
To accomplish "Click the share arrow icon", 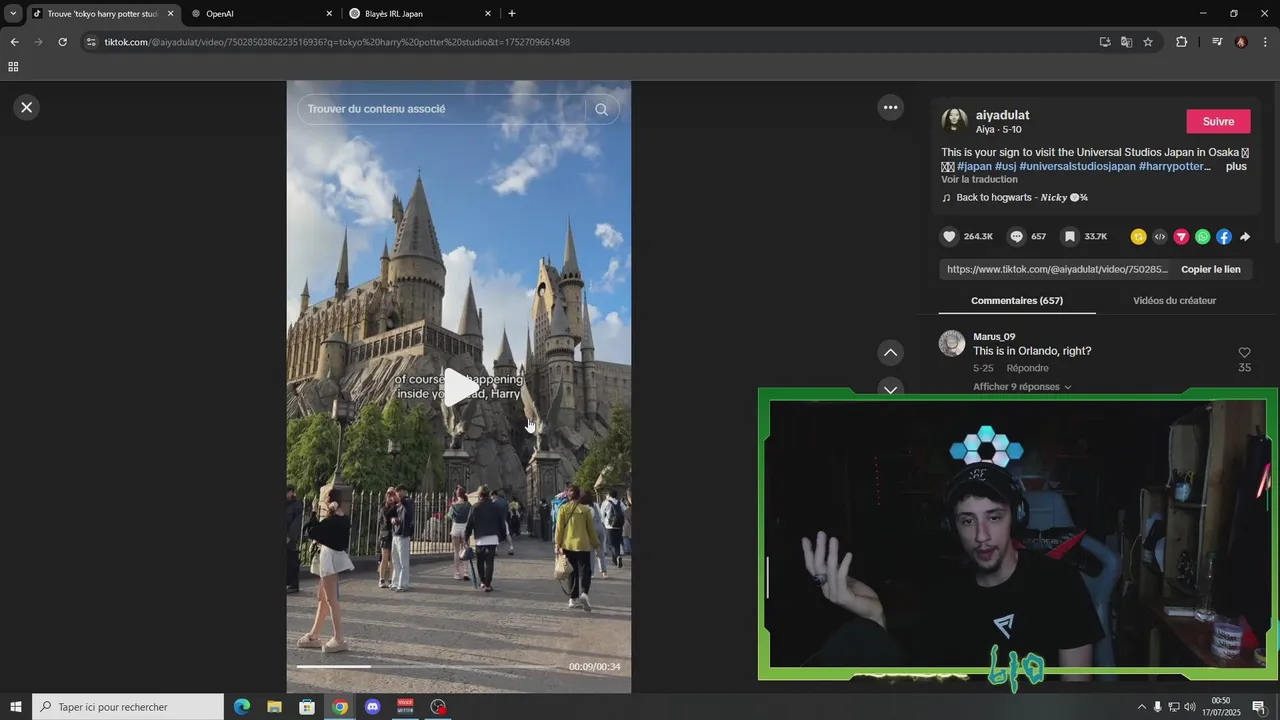I will [1245, 237].
